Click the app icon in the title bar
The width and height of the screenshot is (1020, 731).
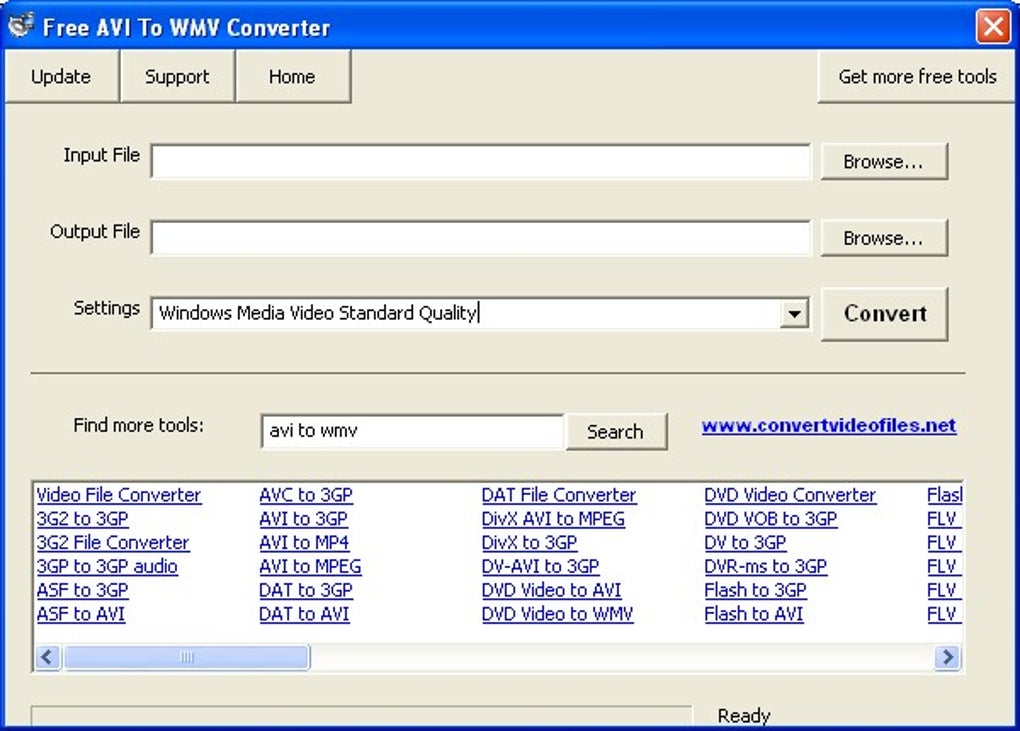[x=21, y=25]
